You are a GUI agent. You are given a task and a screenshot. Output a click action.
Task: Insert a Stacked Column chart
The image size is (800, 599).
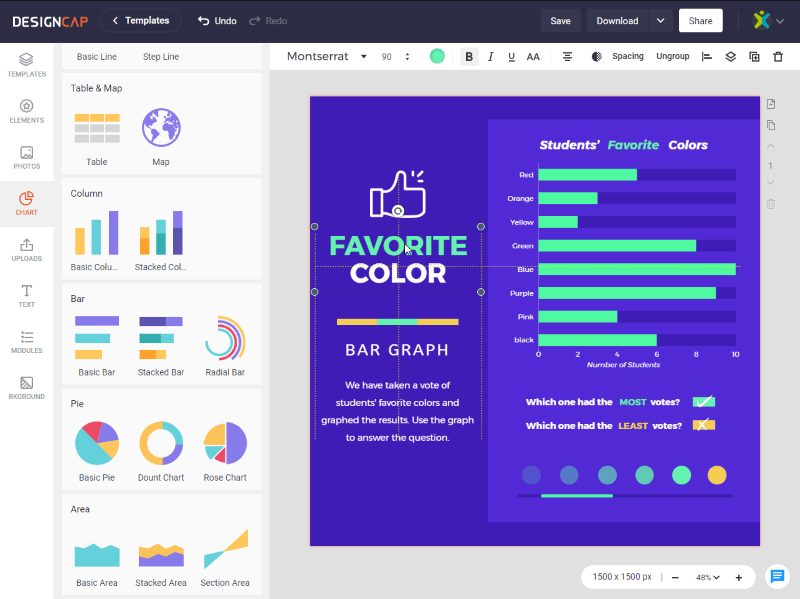tap(161, 240)
